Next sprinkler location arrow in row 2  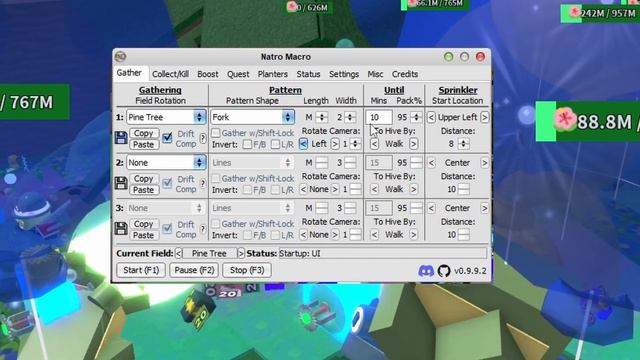pyautogui.click(x=484, y=162)
